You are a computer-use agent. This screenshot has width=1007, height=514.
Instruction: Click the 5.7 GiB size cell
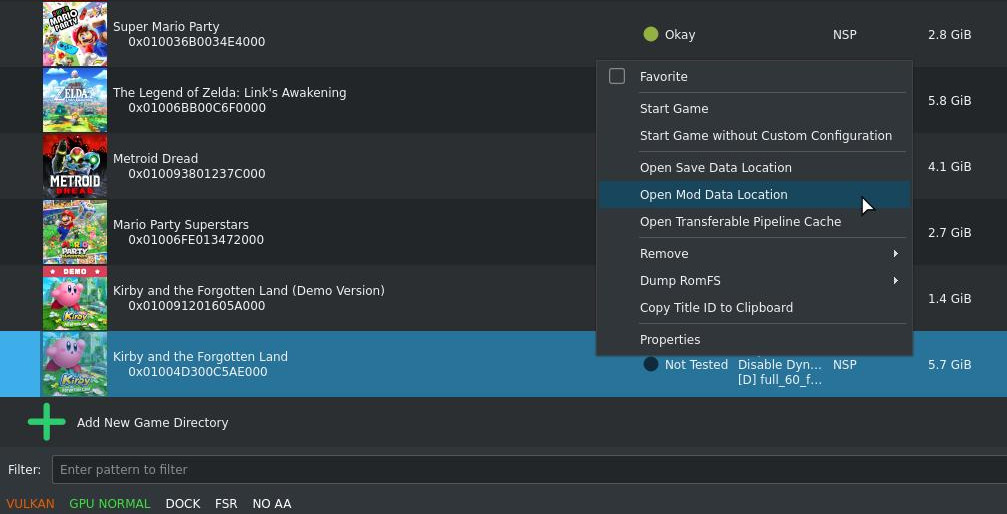point(949,365)
